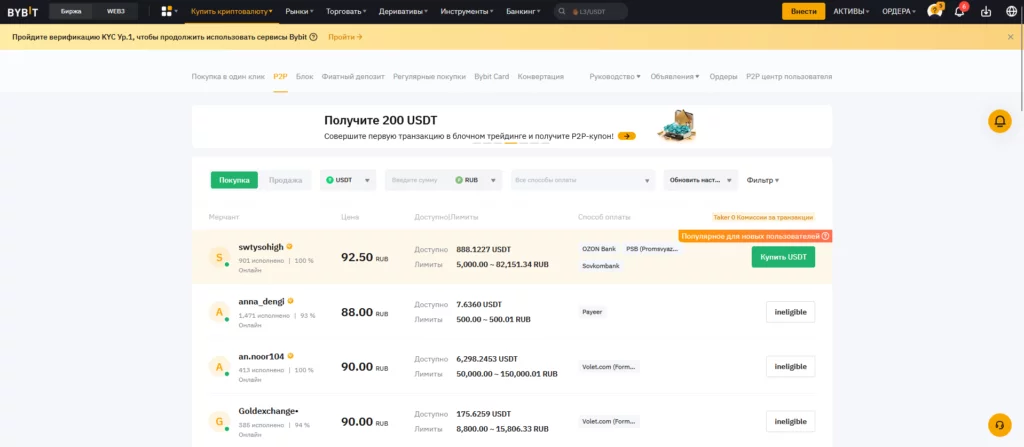Click swtysohigh merchant avatar

219,257
